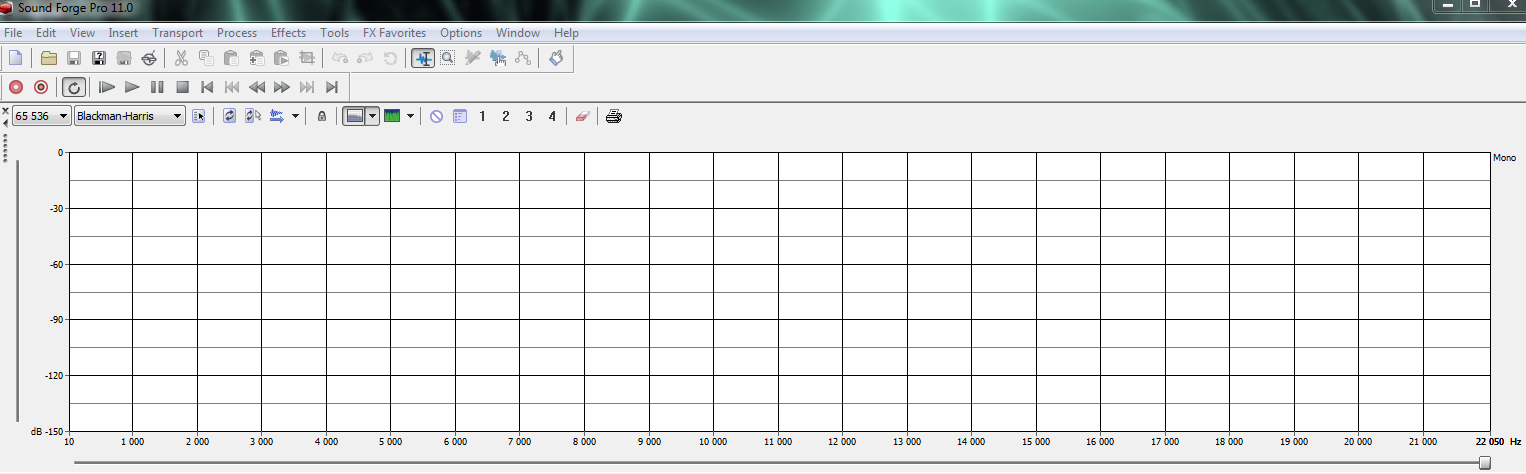Select the Magnify tool

(x=447, y=58)
